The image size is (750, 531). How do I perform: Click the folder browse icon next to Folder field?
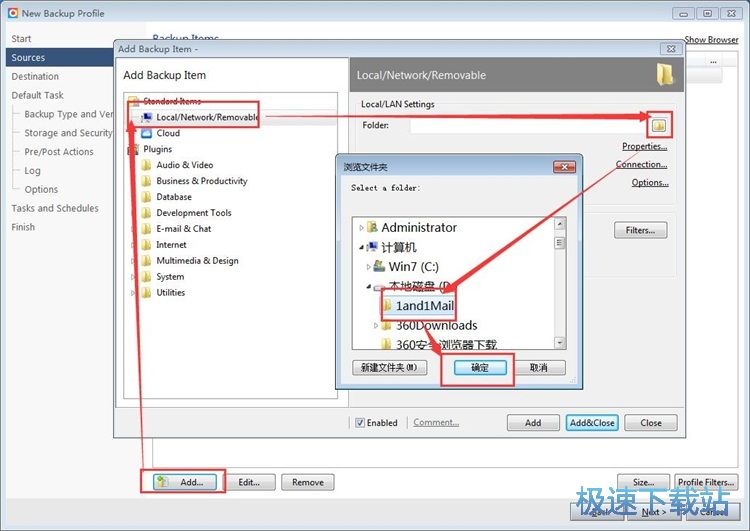(659, 125)
